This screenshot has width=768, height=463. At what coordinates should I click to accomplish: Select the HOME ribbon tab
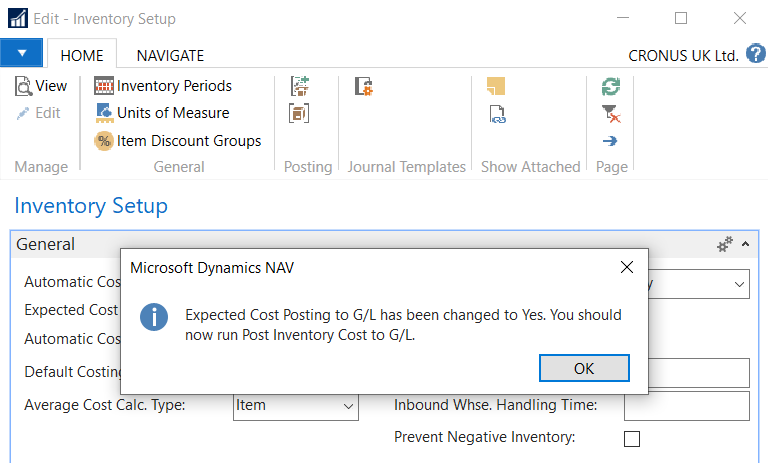tap(82, 56)
